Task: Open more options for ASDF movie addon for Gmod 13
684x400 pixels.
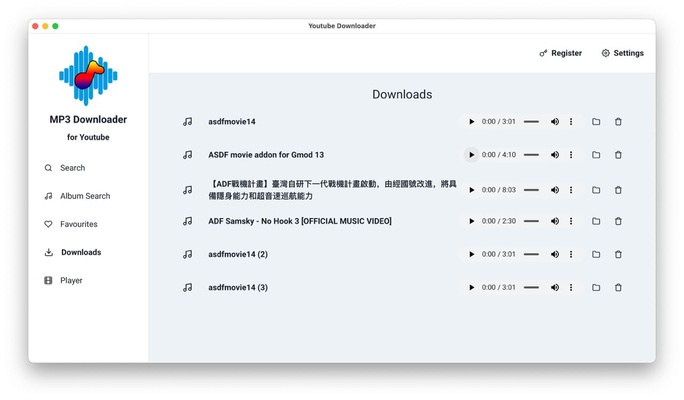Action: click(x=571, y=155)
